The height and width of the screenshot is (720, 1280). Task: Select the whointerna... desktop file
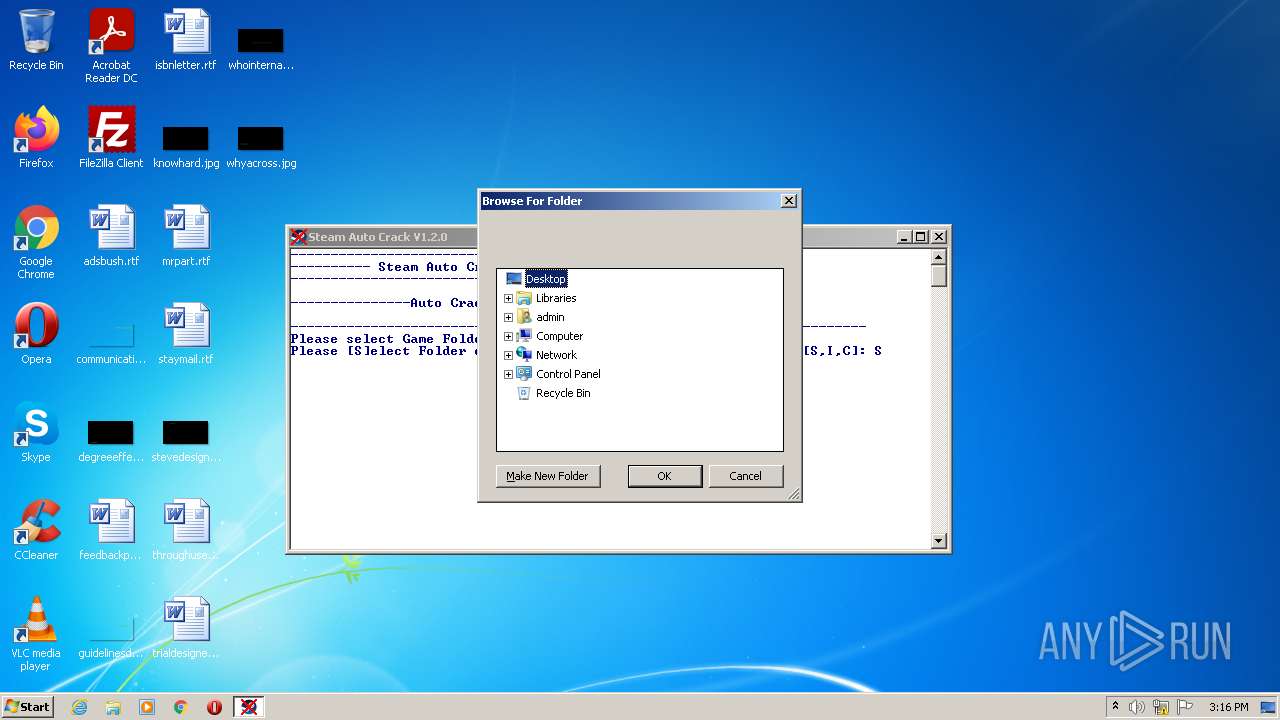261,46
